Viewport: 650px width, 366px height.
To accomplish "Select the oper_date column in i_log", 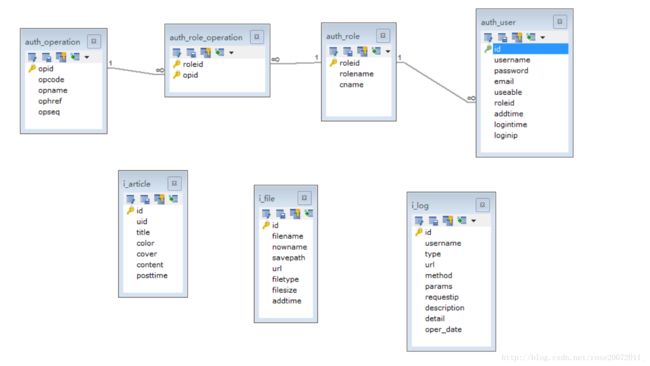I will pos(443,330).
